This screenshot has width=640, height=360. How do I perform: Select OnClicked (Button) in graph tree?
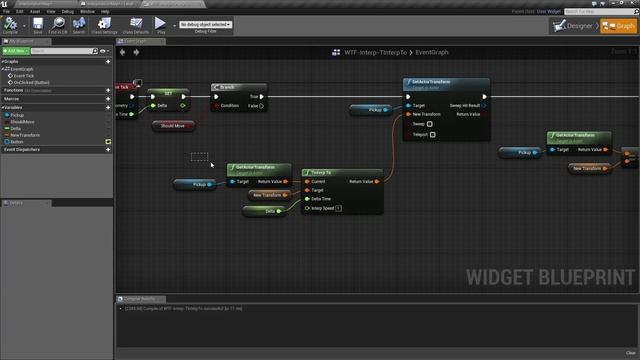pos(31,82)
